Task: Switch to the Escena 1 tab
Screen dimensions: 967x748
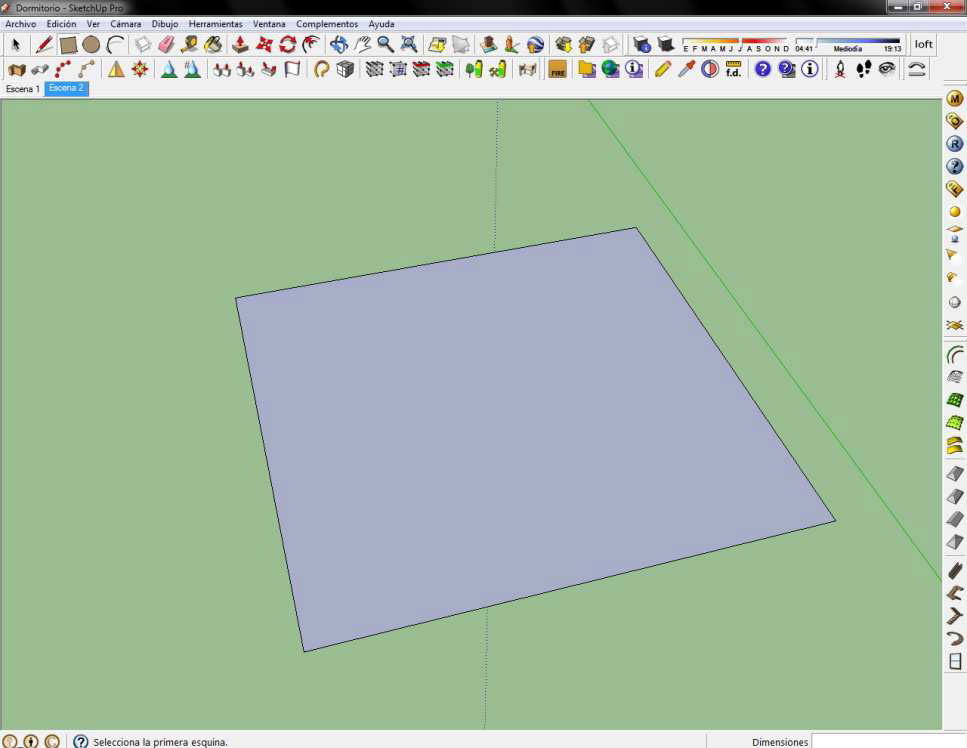Action: pyautogui.click(x=23, y=89)
